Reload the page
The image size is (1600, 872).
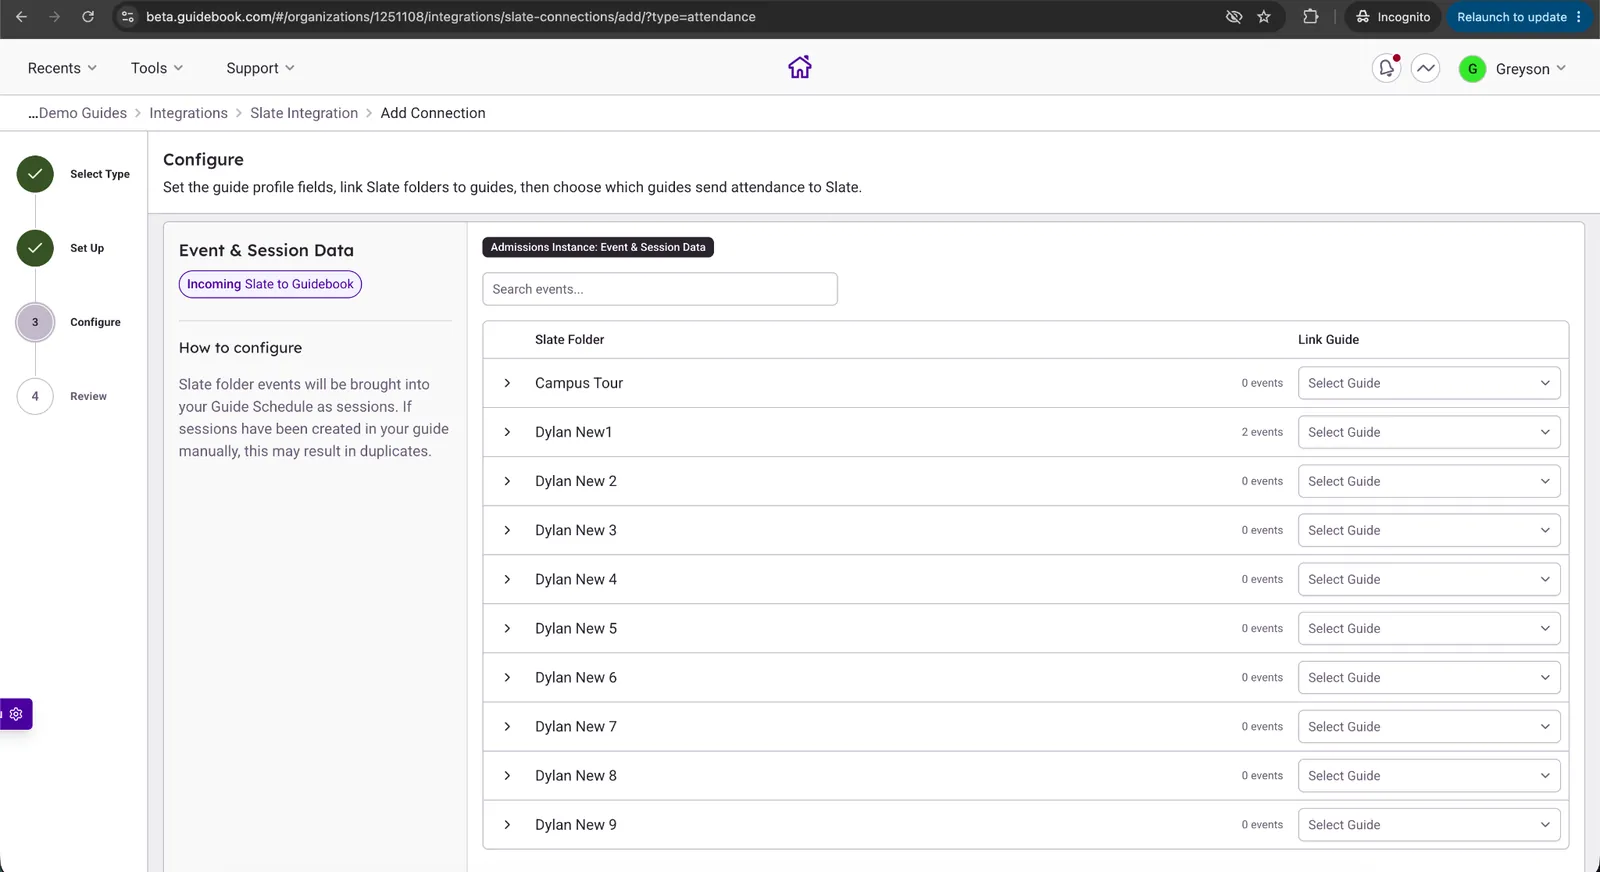coord(88,17)
